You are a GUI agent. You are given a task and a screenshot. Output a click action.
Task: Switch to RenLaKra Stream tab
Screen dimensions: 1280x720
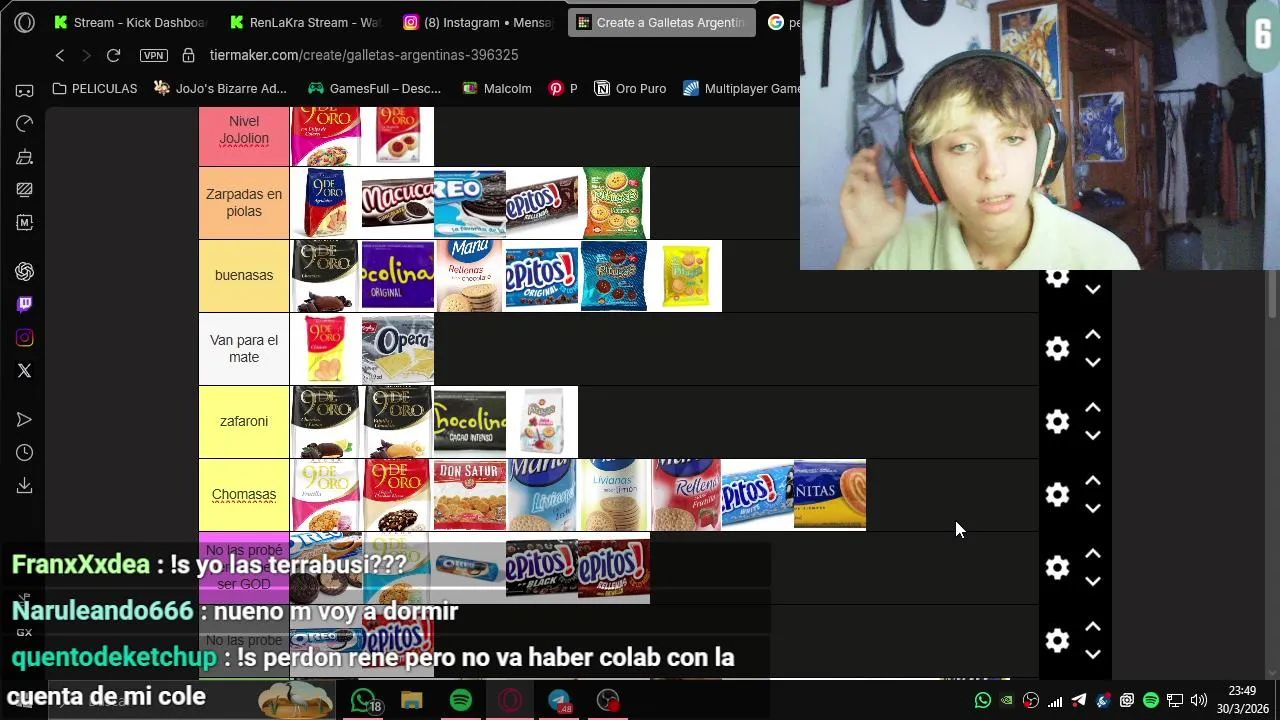(x=305, y=22)
